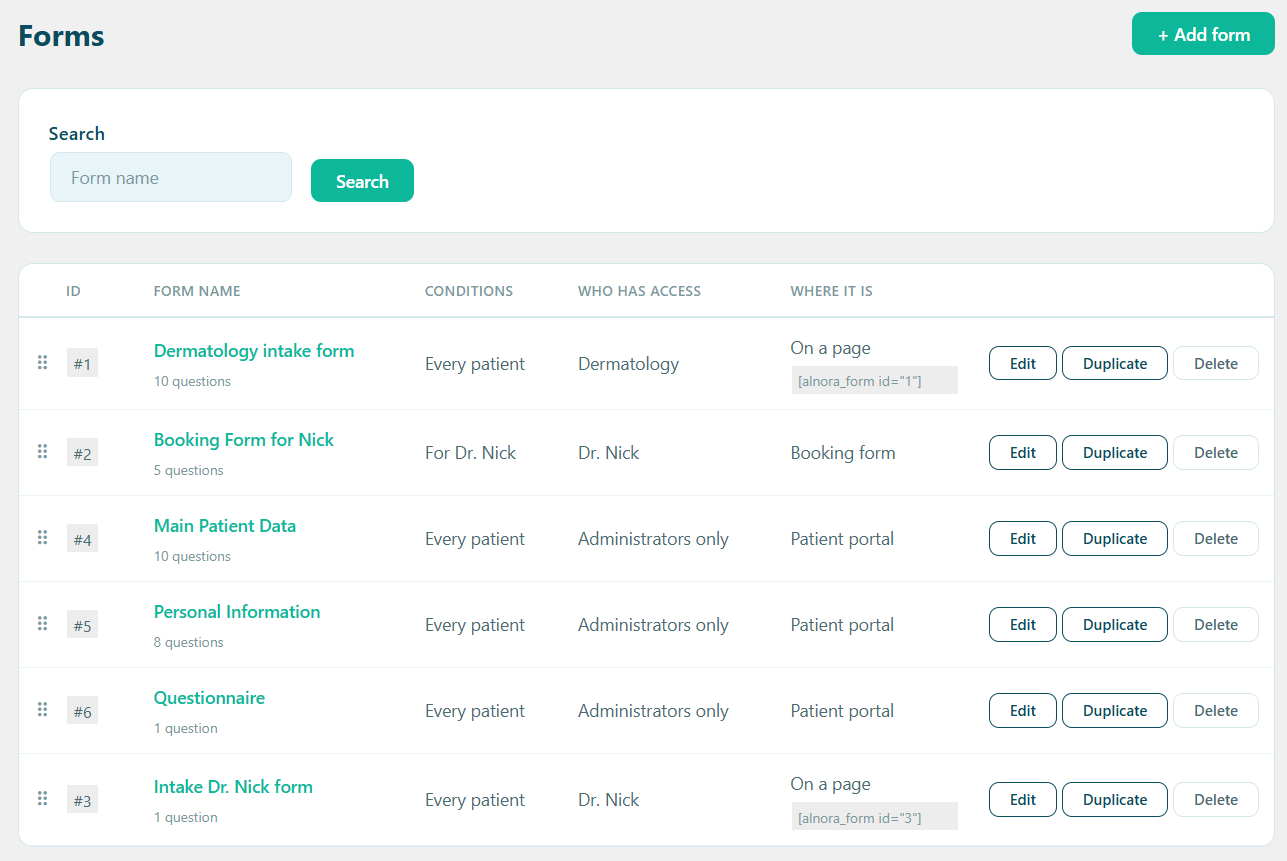
Task: Click the drag handle for Dermatology intake form
Action: click(42, 362)
